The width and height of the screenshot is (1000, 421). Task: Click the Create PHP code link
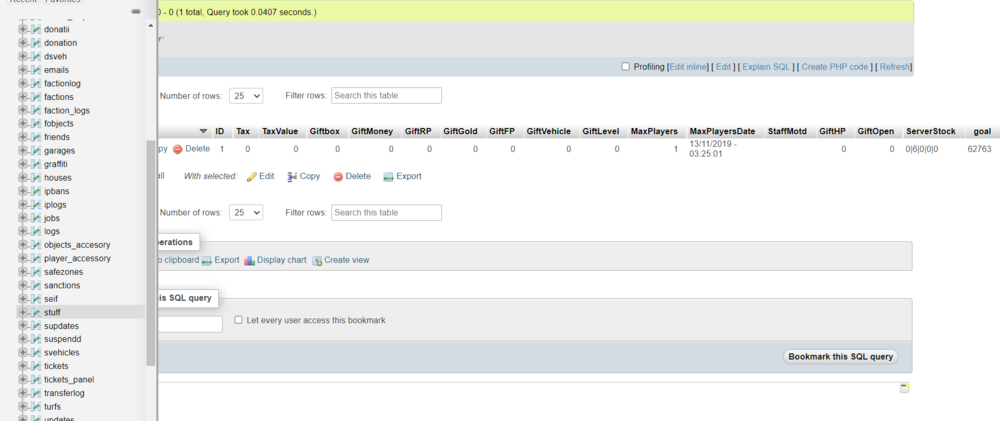tap(835, 66)
